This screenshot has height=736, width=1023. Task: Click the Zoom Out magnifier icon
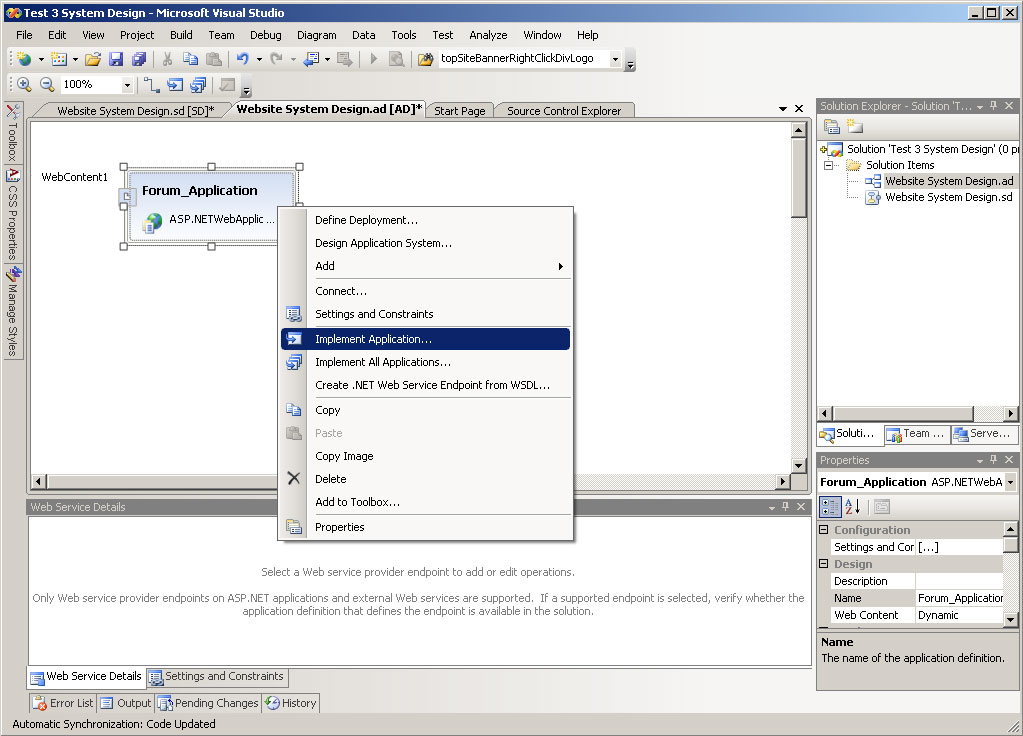47,84
